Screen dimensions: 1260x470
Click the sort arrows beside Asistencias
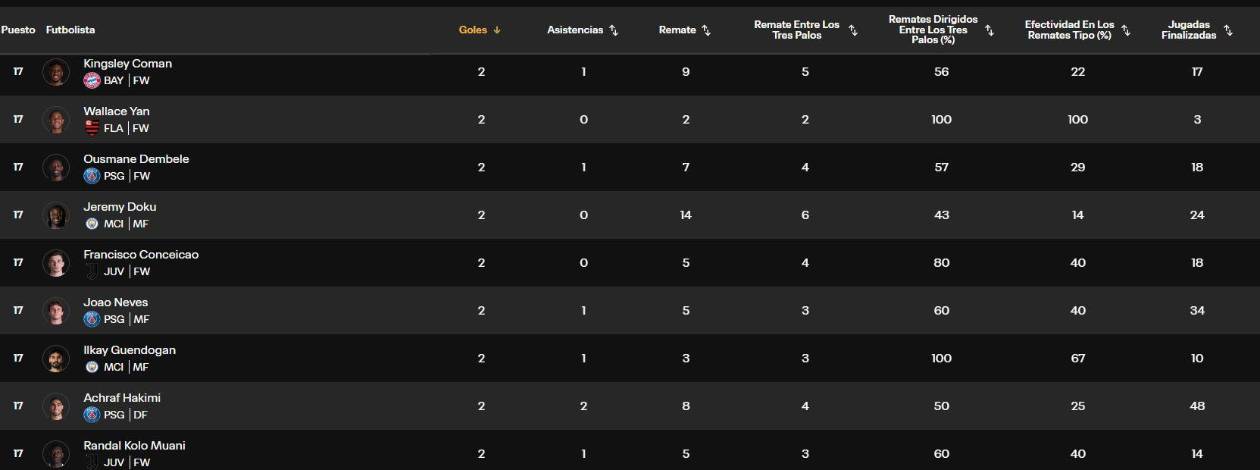coord(614,30)
